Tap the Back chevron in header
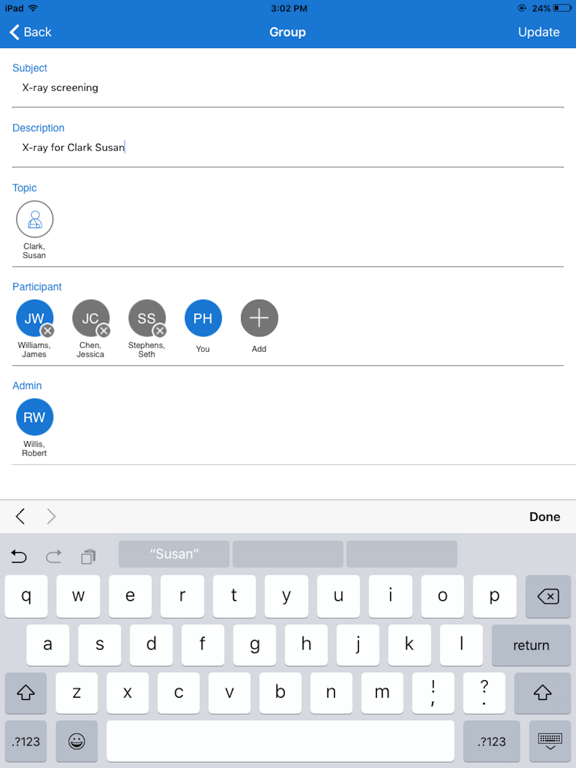Viewport: 576px width, 768px height. (15, 32)
